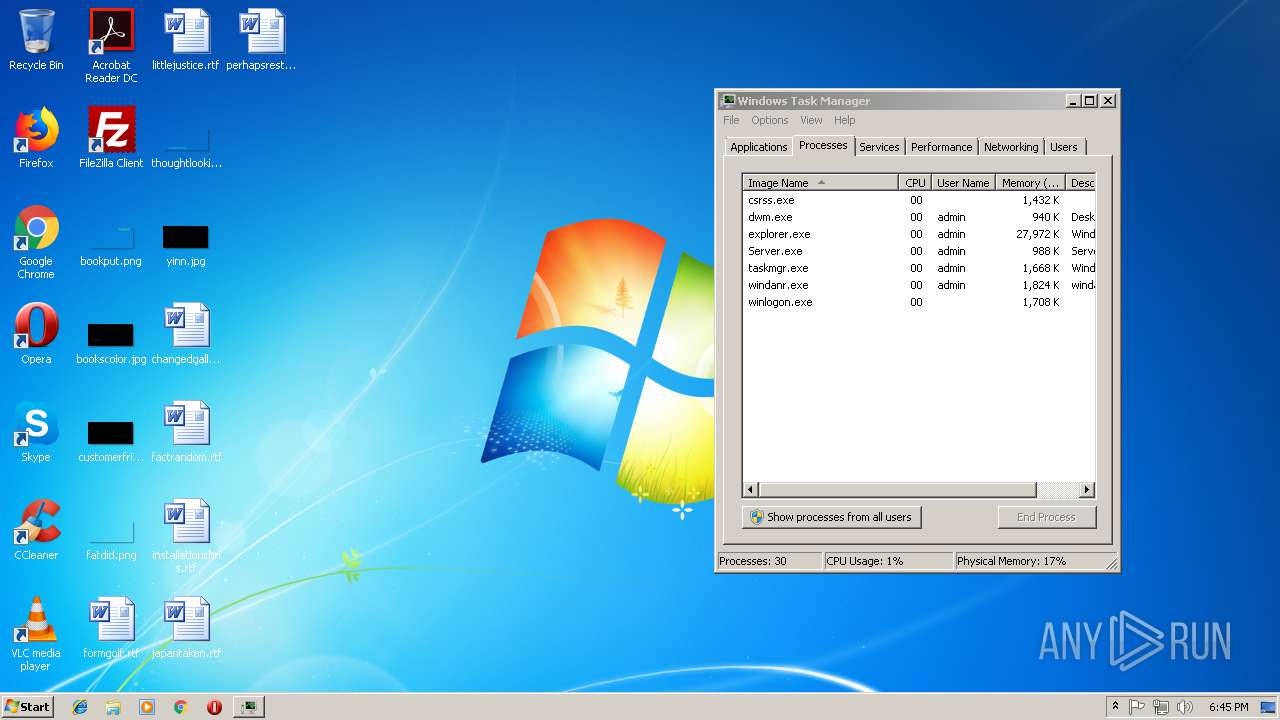Switch to the Performance tab
The image size is (1280, 720).
pos(941,147)
